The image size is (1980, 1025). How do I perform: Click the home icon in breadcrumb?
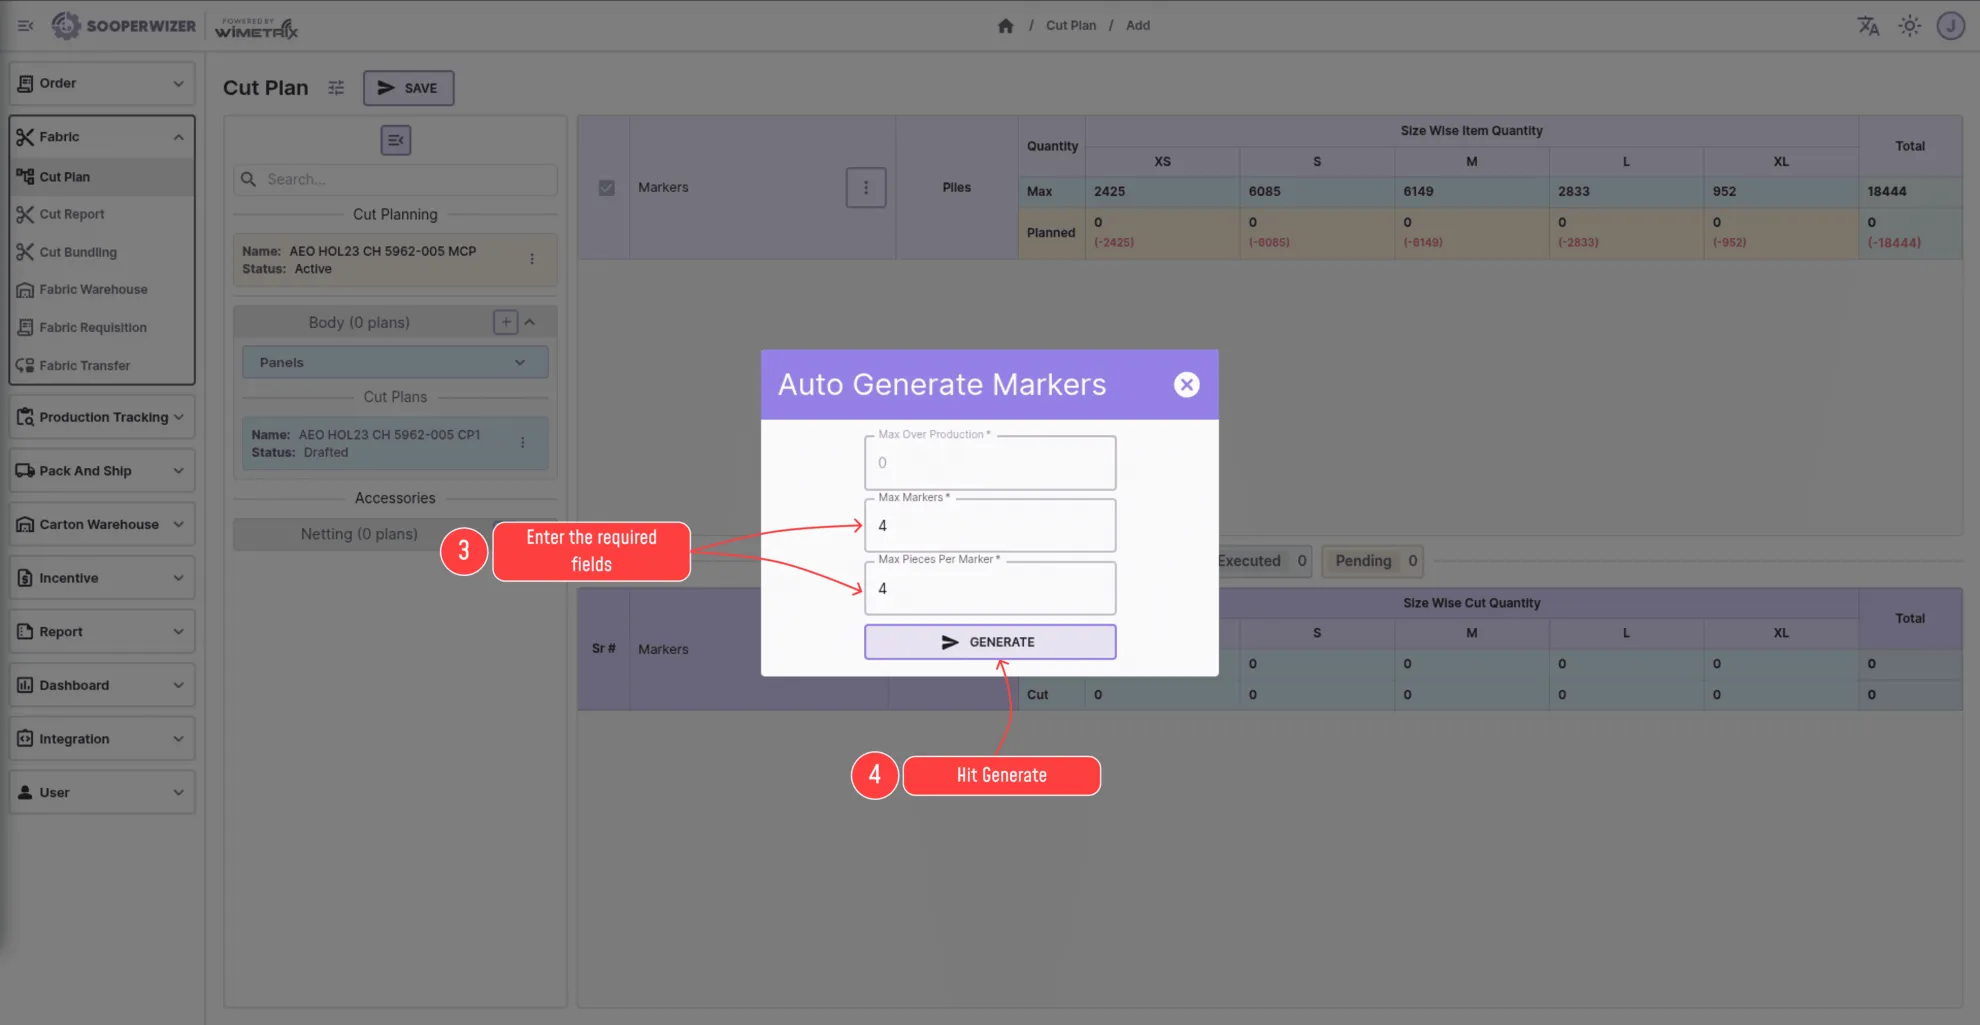(x=1005, y=26)
